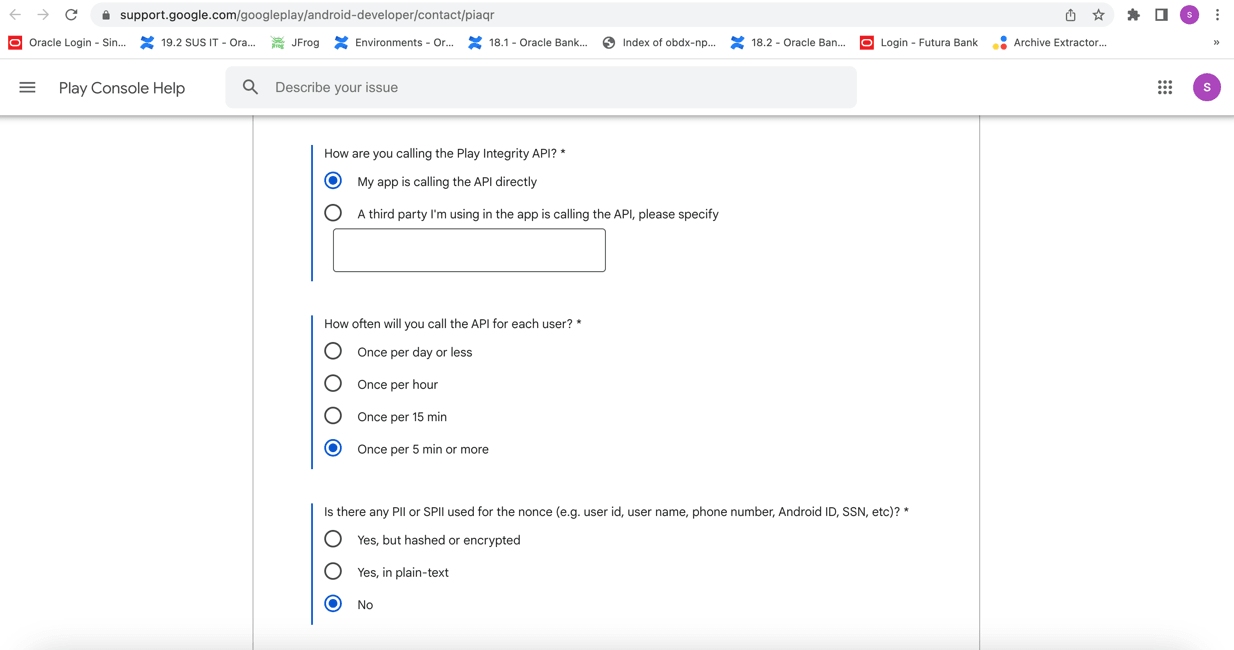Image resolution: width=1234 pixels, height=650 pixels.
Task: Choose "Once per hour" option
Action: (x=333, y=384)
